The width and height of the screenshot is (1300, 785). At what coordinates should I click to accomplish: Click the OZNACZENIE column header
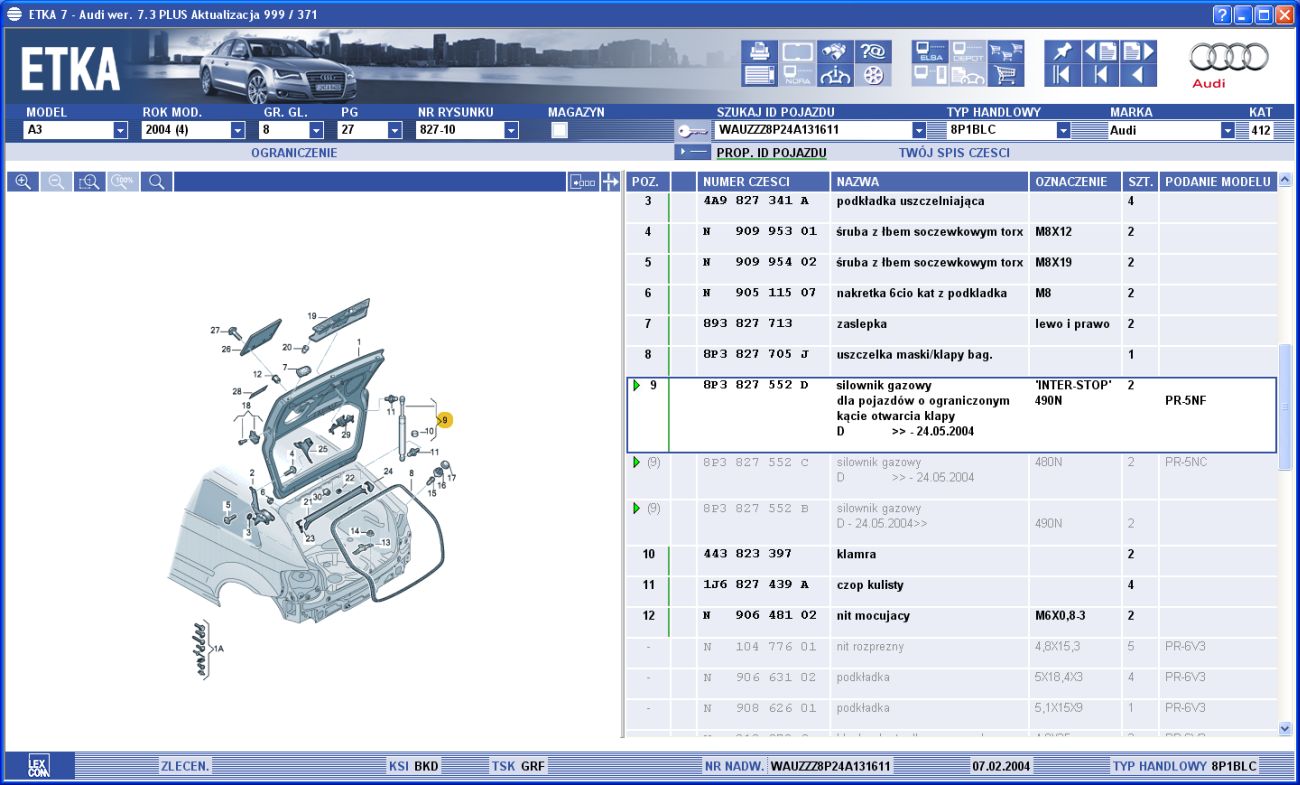click(1076, 182)
